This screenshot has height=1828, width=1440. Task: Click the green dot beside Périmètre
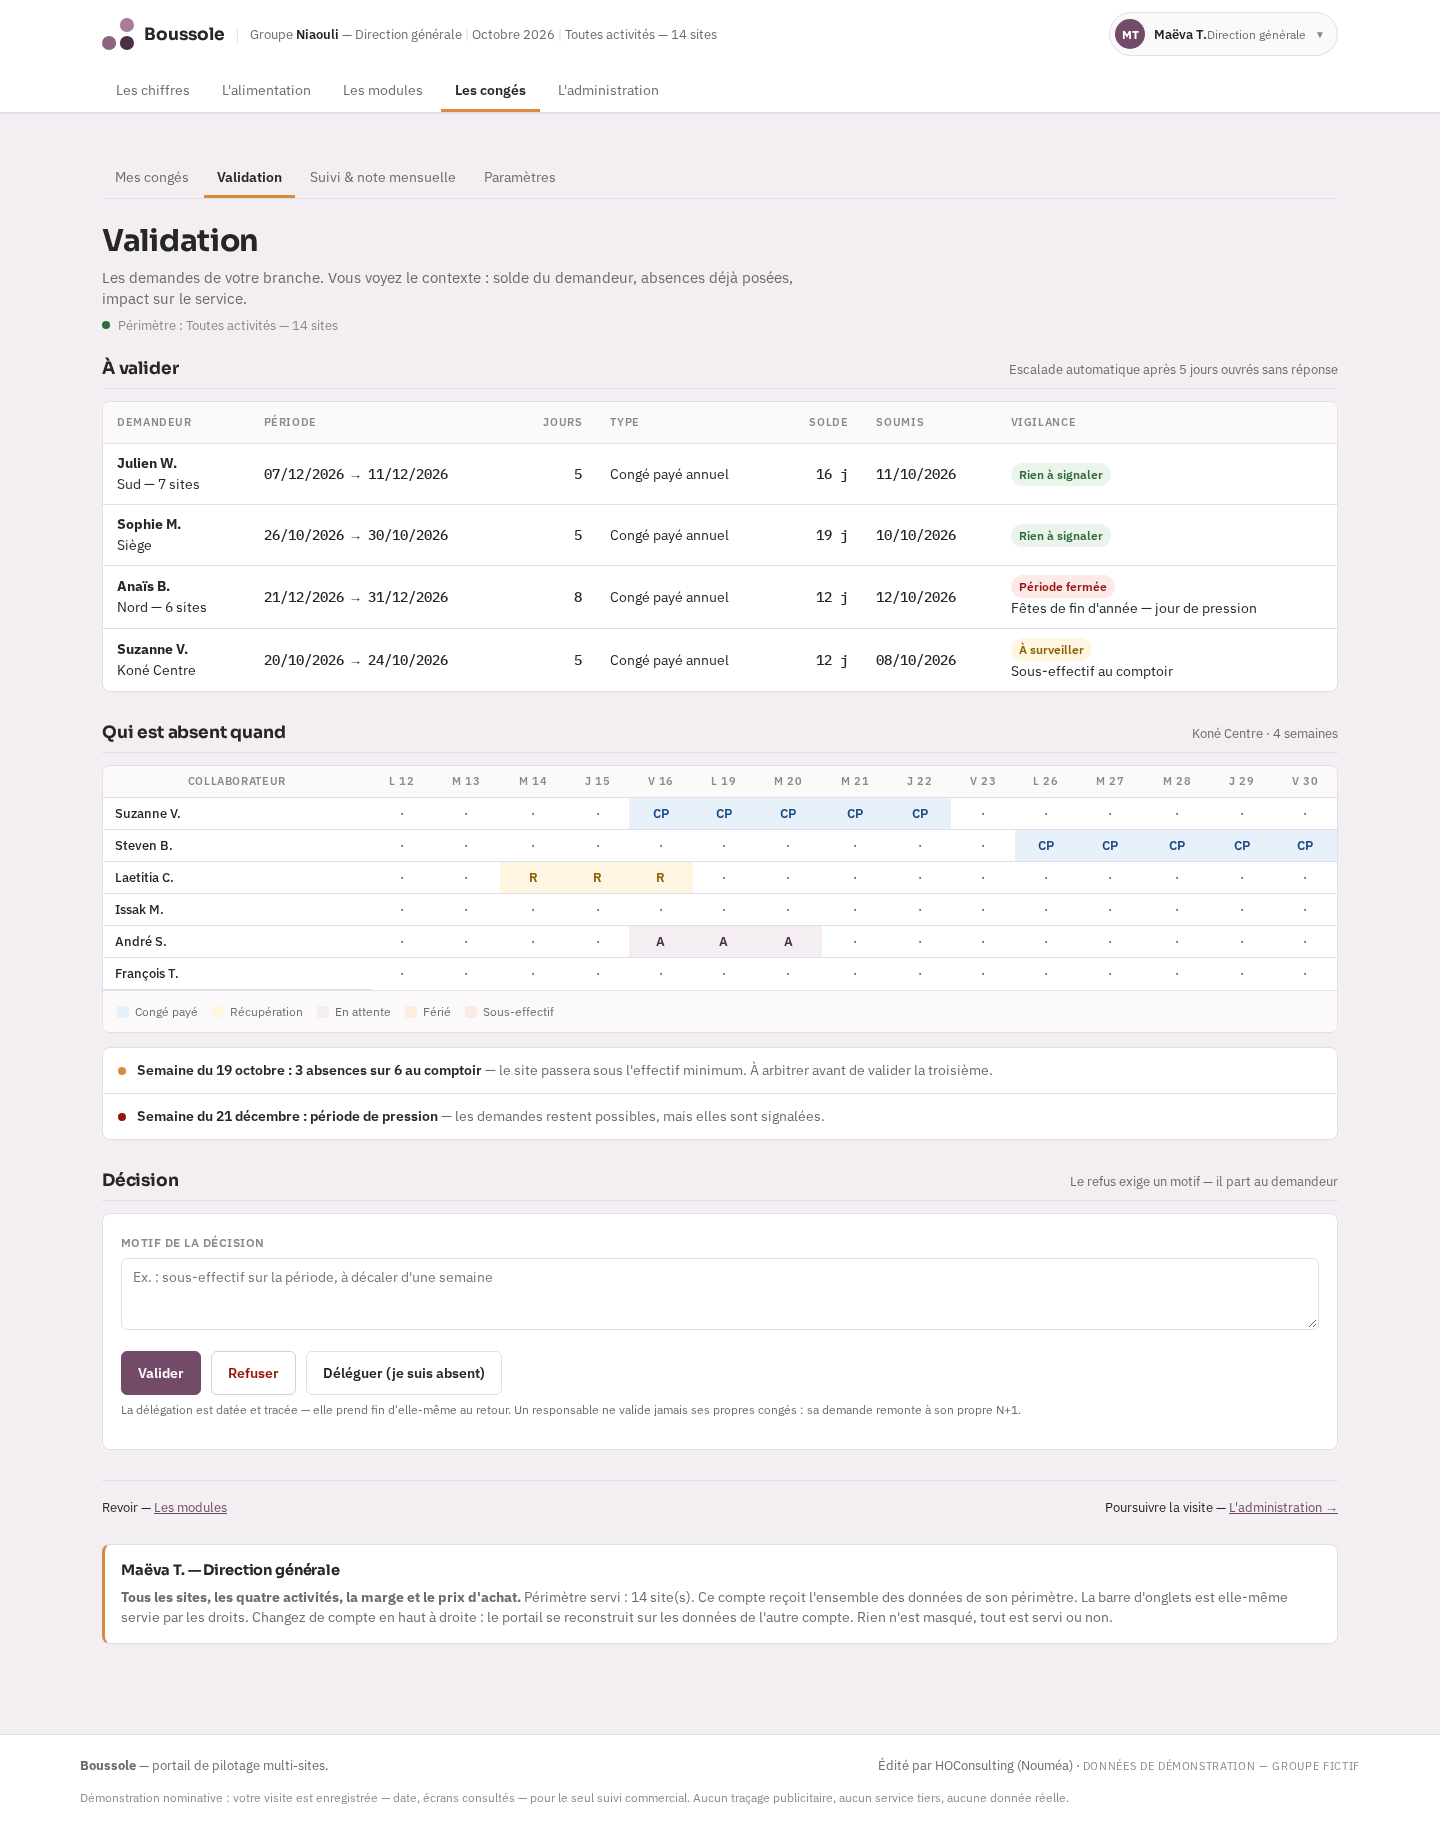point(106,325)
